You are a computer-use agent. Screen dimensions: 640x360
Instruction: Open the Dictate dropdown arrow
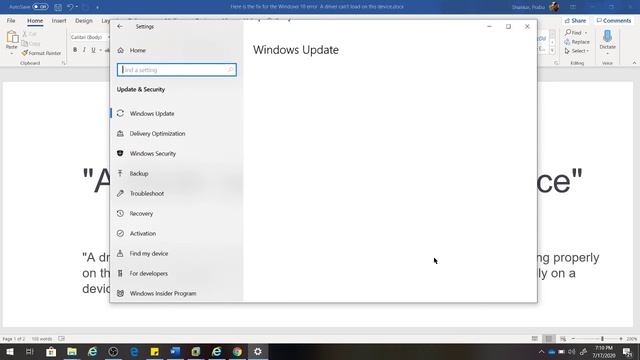pos(607,54)
